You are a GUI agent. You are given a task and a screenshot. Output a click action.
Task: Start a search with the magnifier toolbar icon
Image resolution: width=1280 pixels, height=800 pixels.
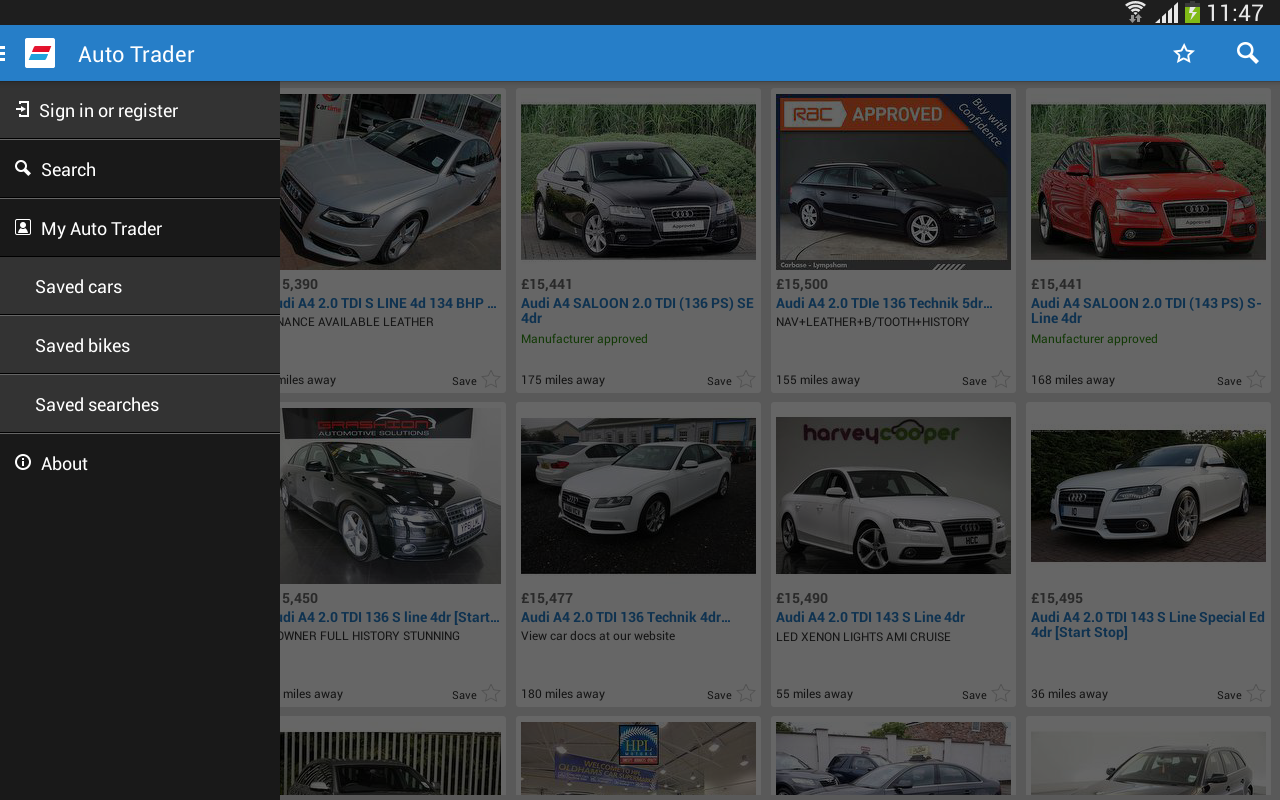click(1247, 53)
